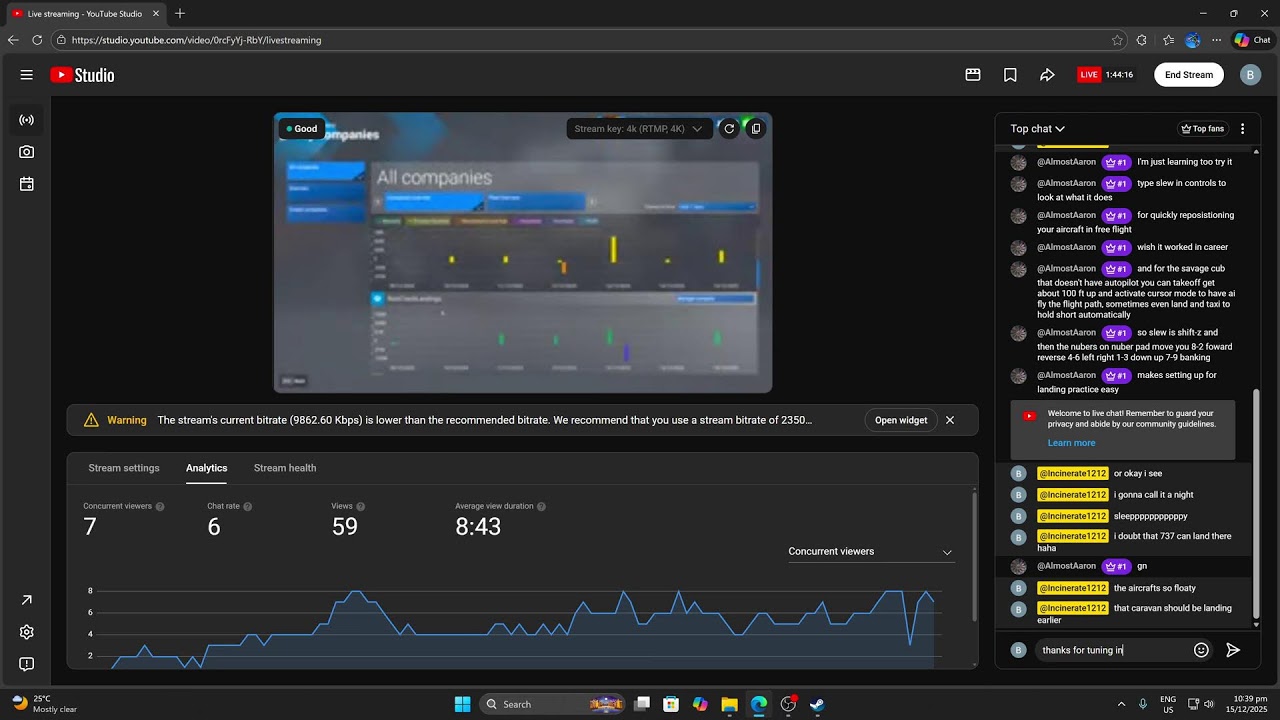The height and width of the screenshot is (720, 1280).
Task: Reset stream with the refresh icon
Action: pyautogui.click(x=729, y=128)
